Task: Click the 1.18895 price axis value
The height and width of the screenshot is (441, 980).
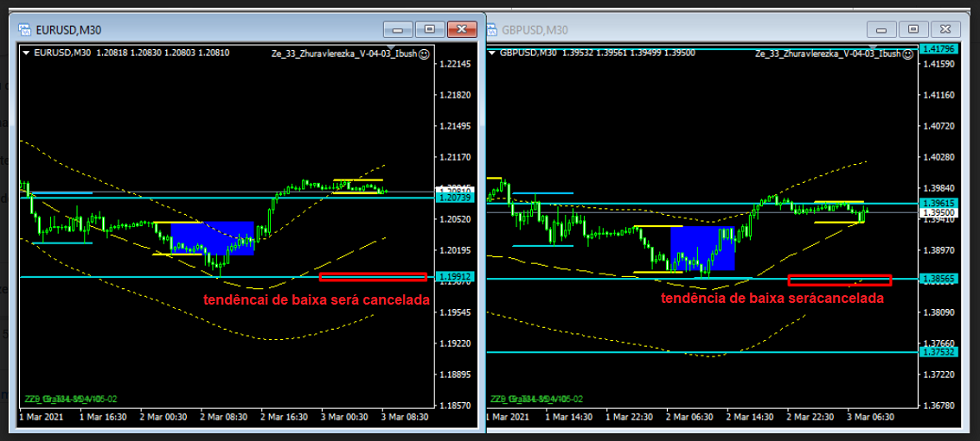Action: point(456,375)
